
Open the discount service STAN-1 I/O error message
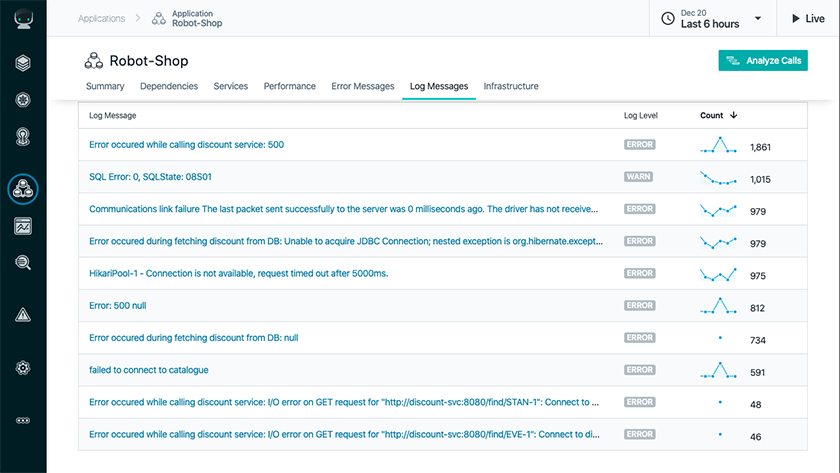click(x=344, y=402)
